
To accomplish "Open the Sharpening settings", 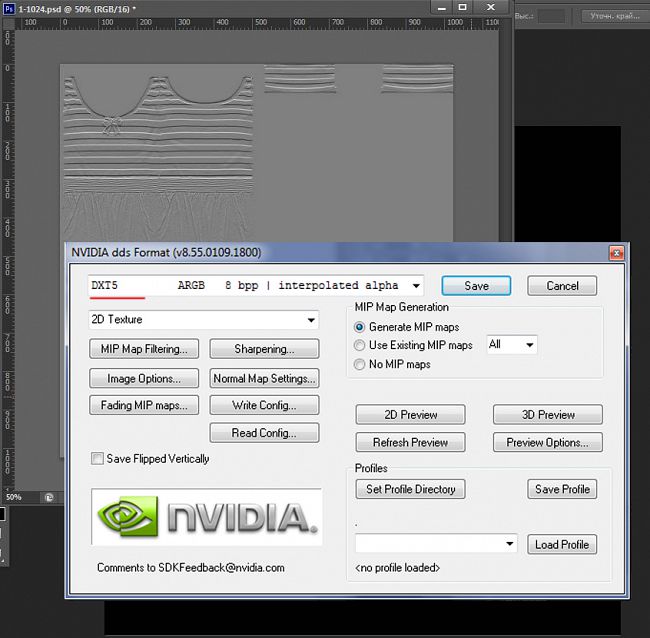I will 264,349.
